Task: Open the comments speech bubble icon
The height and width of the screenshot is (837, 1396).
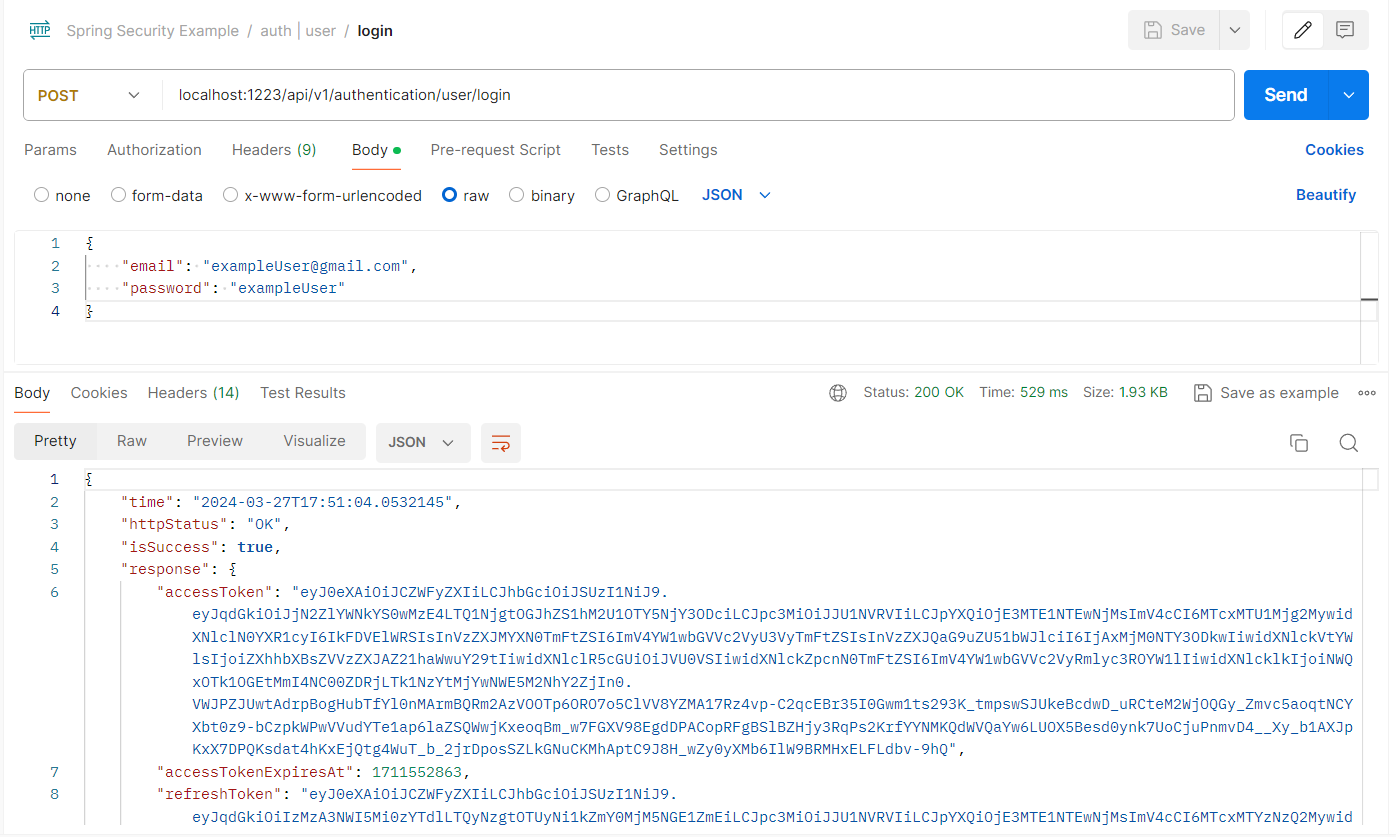Action: click(x=1345, y=30)
